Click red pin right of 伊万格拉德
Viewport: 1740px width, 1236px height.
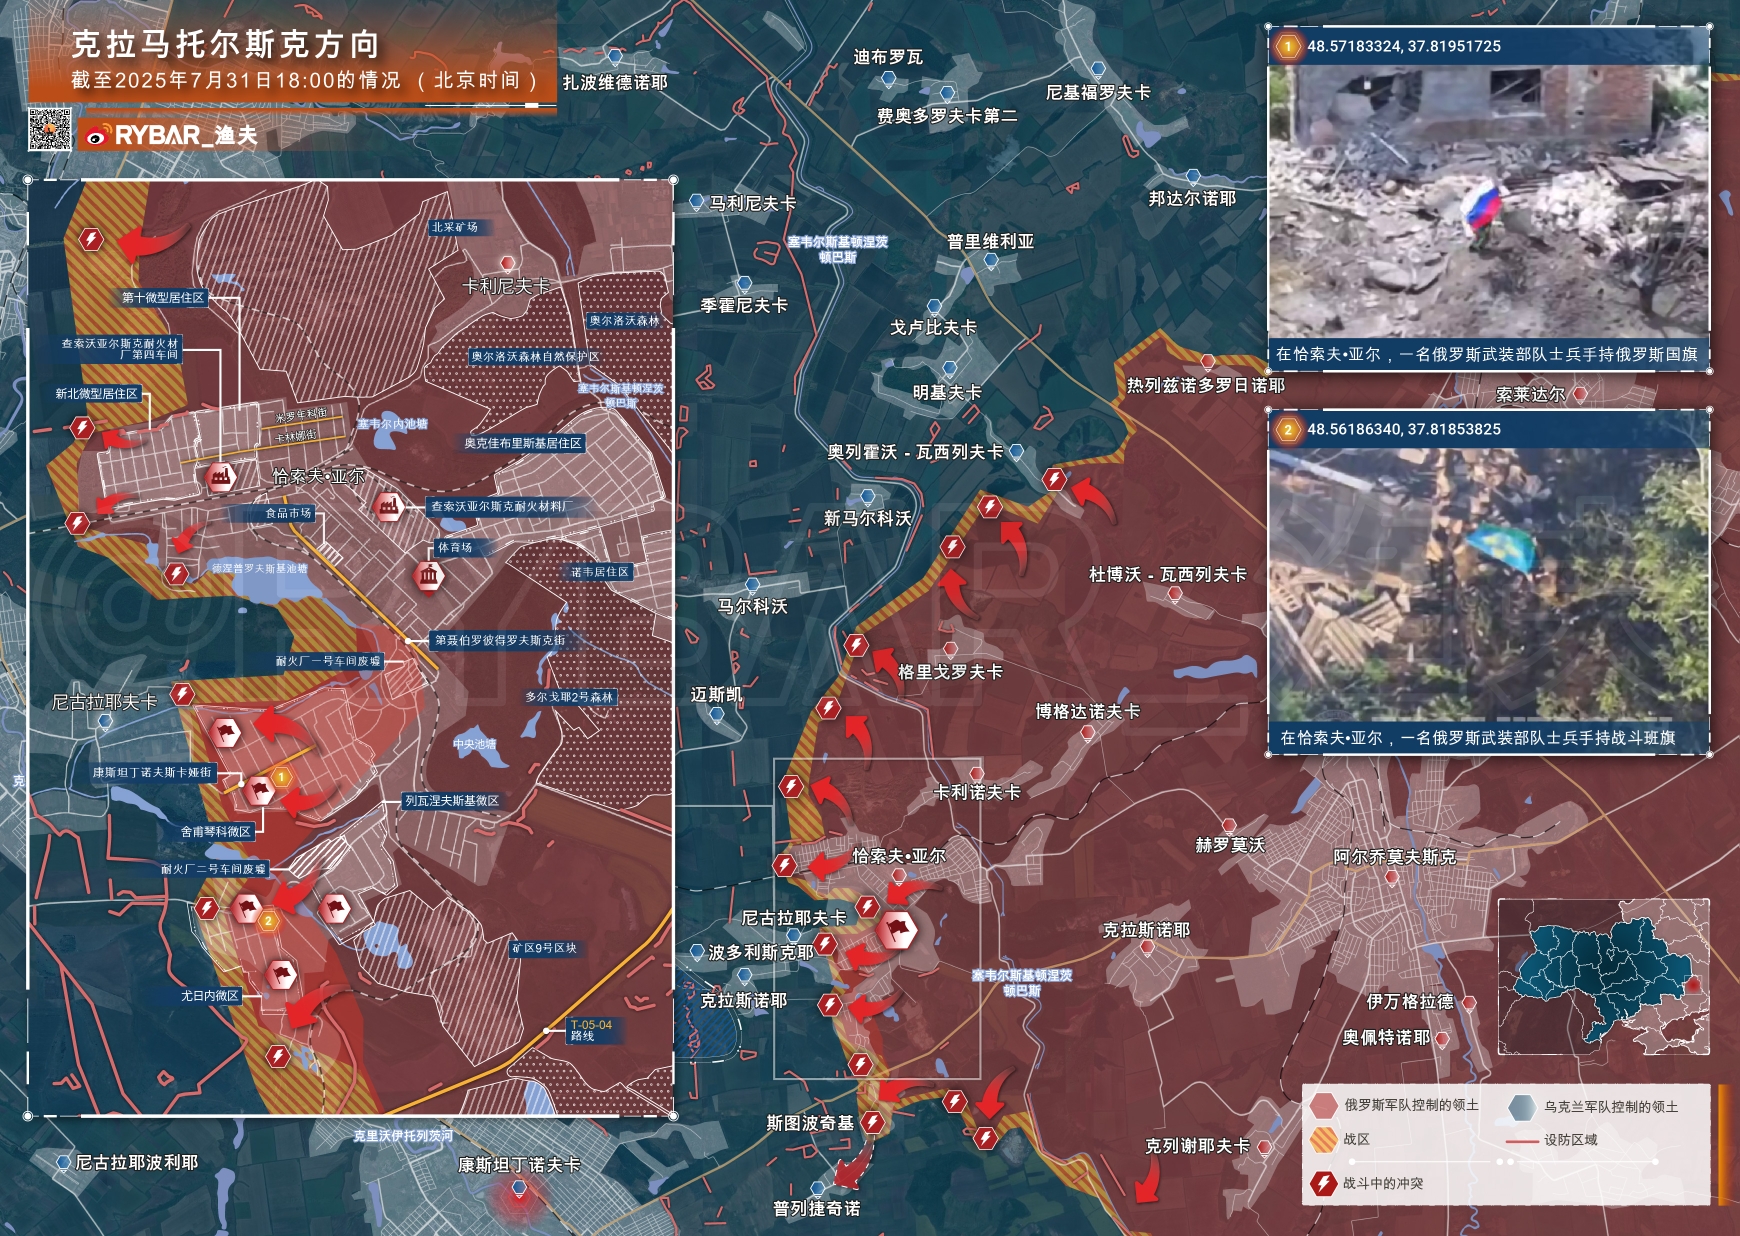tap(1469, 1002)
